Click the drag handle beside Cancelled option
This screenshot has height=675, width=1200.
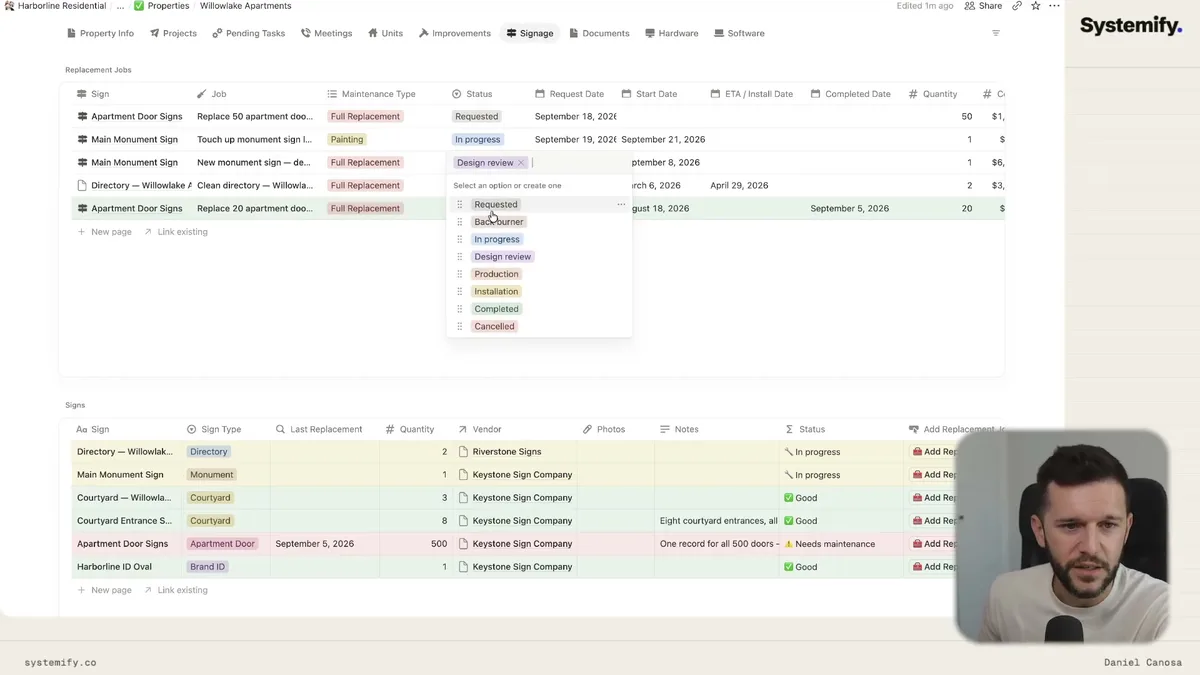click(x=460, y=326)
